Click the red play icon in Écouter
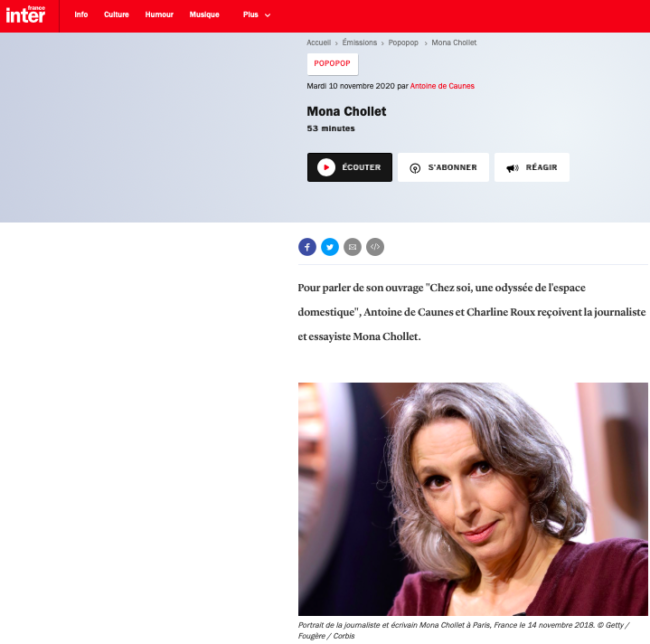 point(326,167)
